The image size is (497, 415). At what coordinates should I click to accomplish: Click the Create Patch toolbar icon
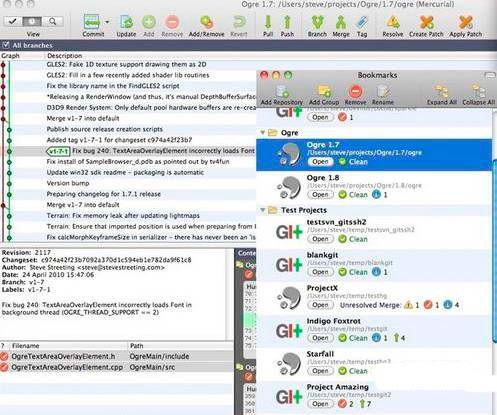point(426,22)
